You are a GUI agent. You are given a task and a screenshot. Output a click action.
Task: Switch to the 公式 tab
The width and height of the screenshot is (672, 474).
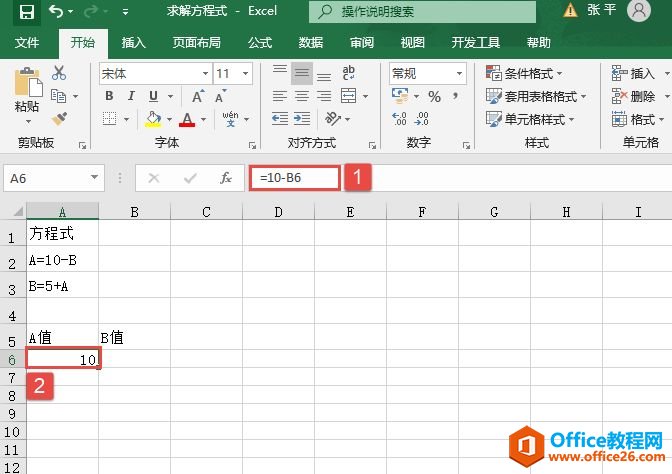coord(260,42)
